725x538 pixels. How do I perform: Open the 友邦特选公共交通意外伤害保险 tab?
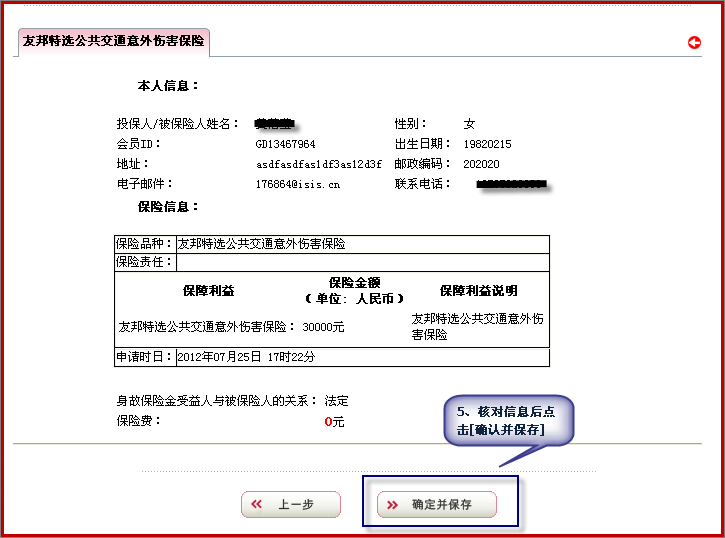[114, 42]
